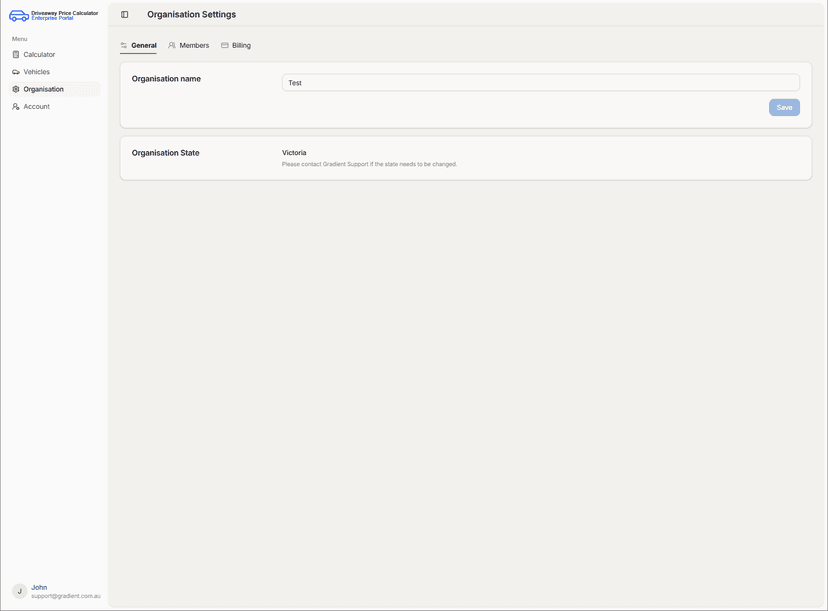This screenshot has width=828, height=611.
Task: Switch to the Billing tab
Action: click(x=236, y=45)
